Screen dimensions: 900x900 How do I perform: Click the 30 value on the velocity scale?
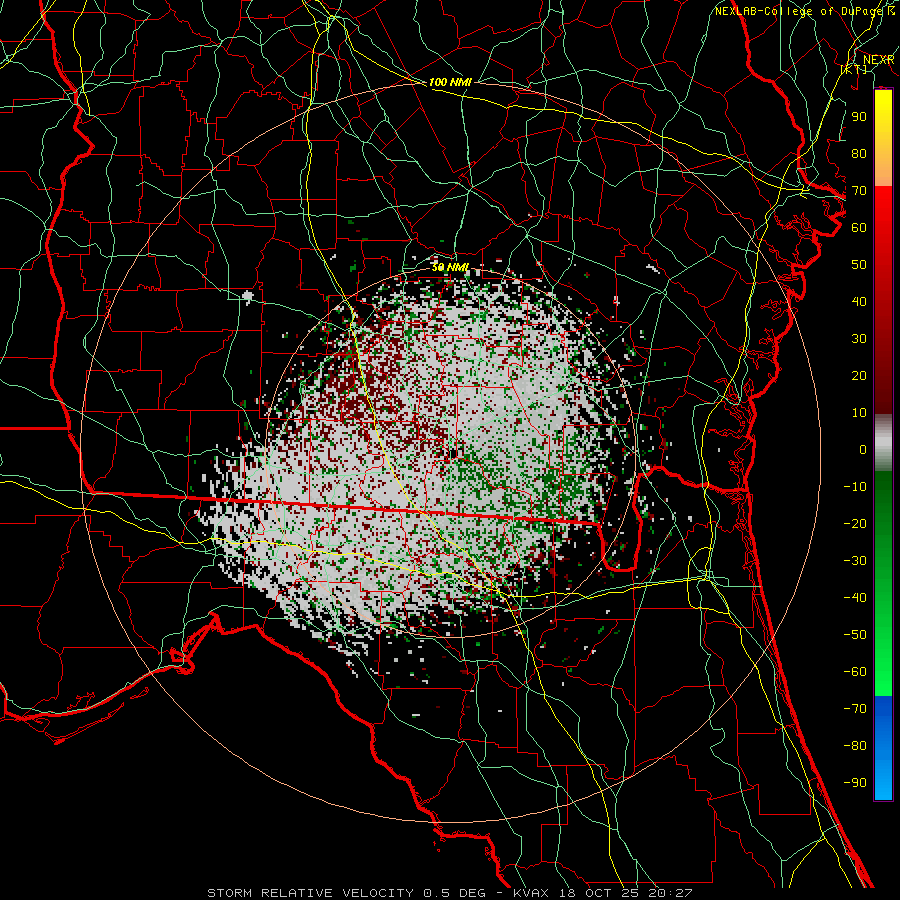[859, 339]
